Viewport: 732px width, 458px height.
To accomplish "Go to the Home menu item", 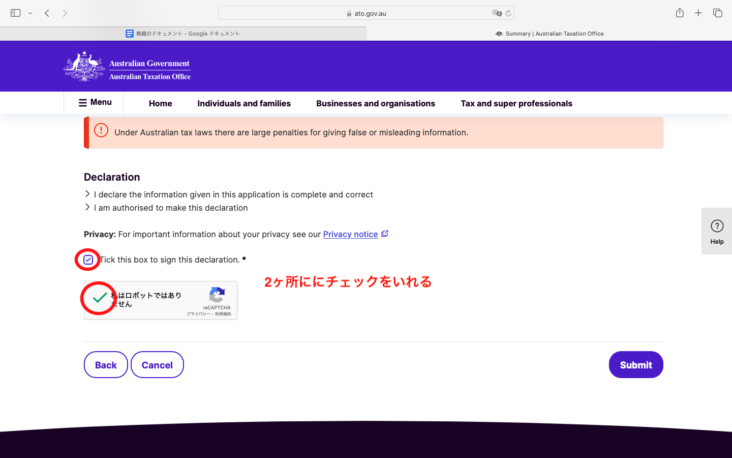I will click(x=160, y=103).
